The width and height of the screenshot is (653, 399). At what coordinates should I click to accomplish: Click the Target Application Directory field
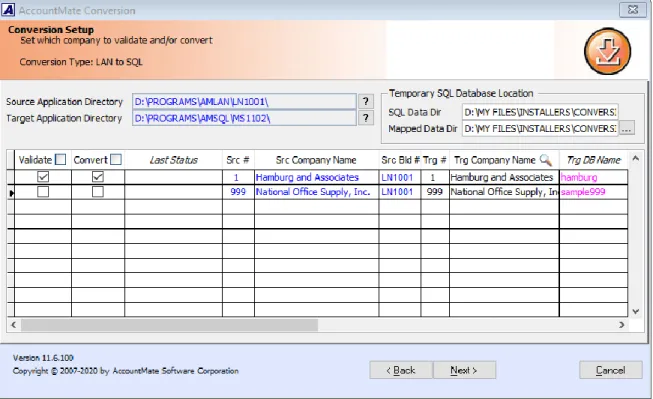244,118
